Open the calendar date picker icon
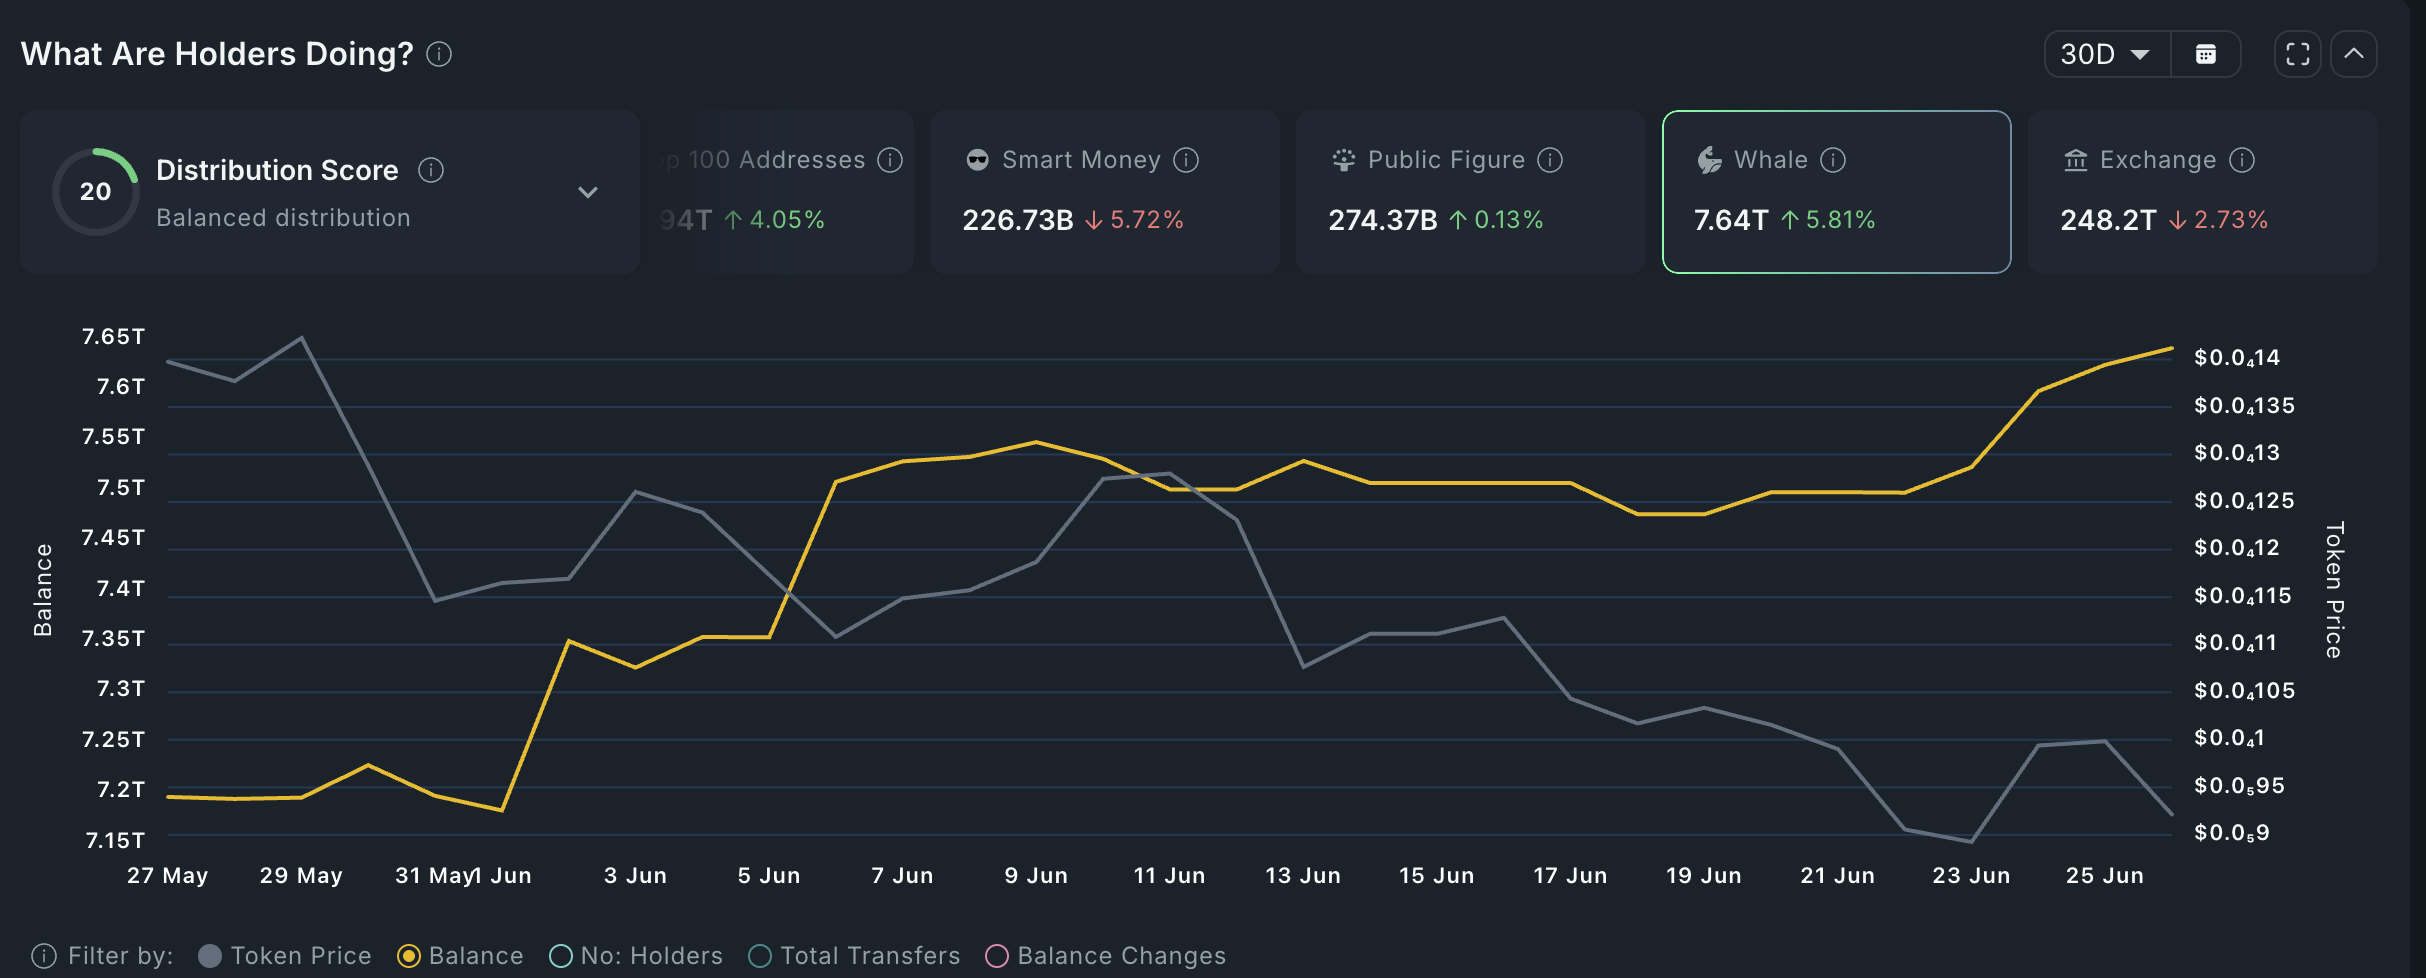 coord(2205,54)
